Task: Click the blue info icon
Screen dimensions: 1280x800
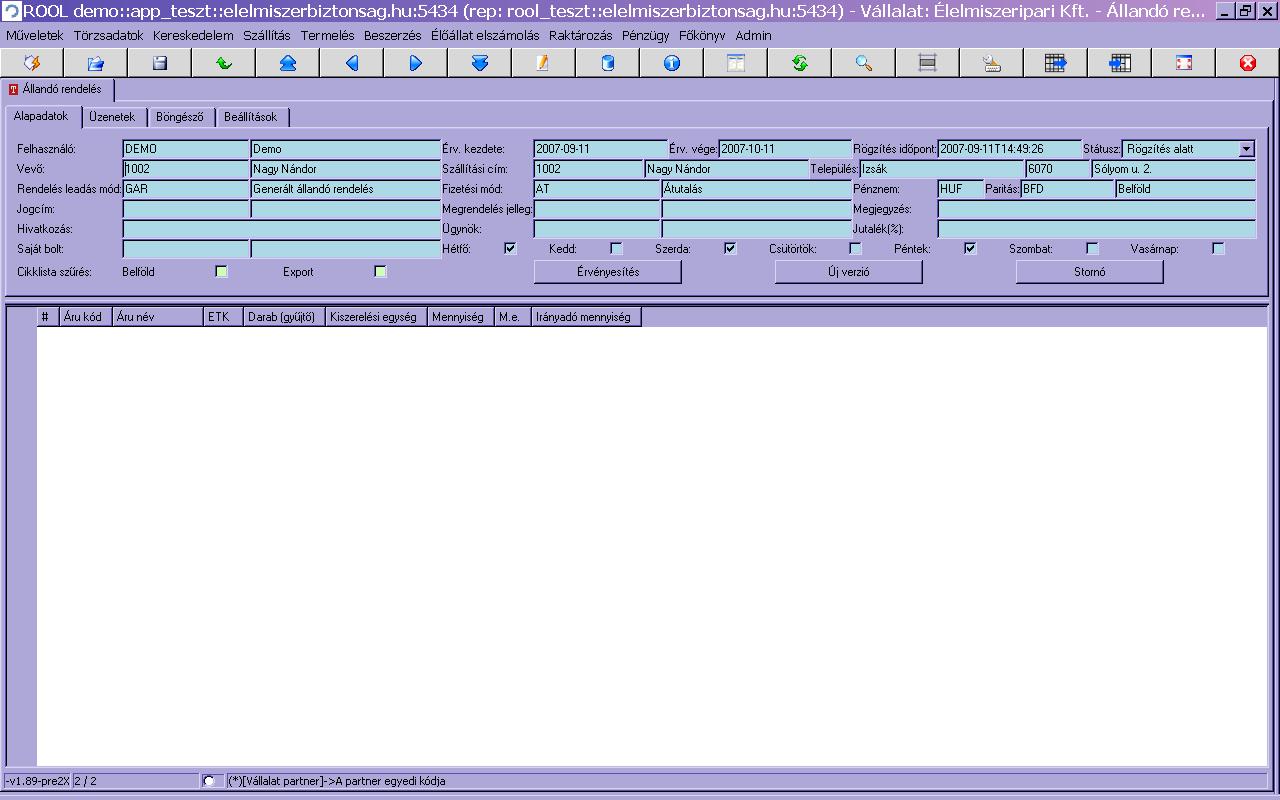Action: (672, 63)
